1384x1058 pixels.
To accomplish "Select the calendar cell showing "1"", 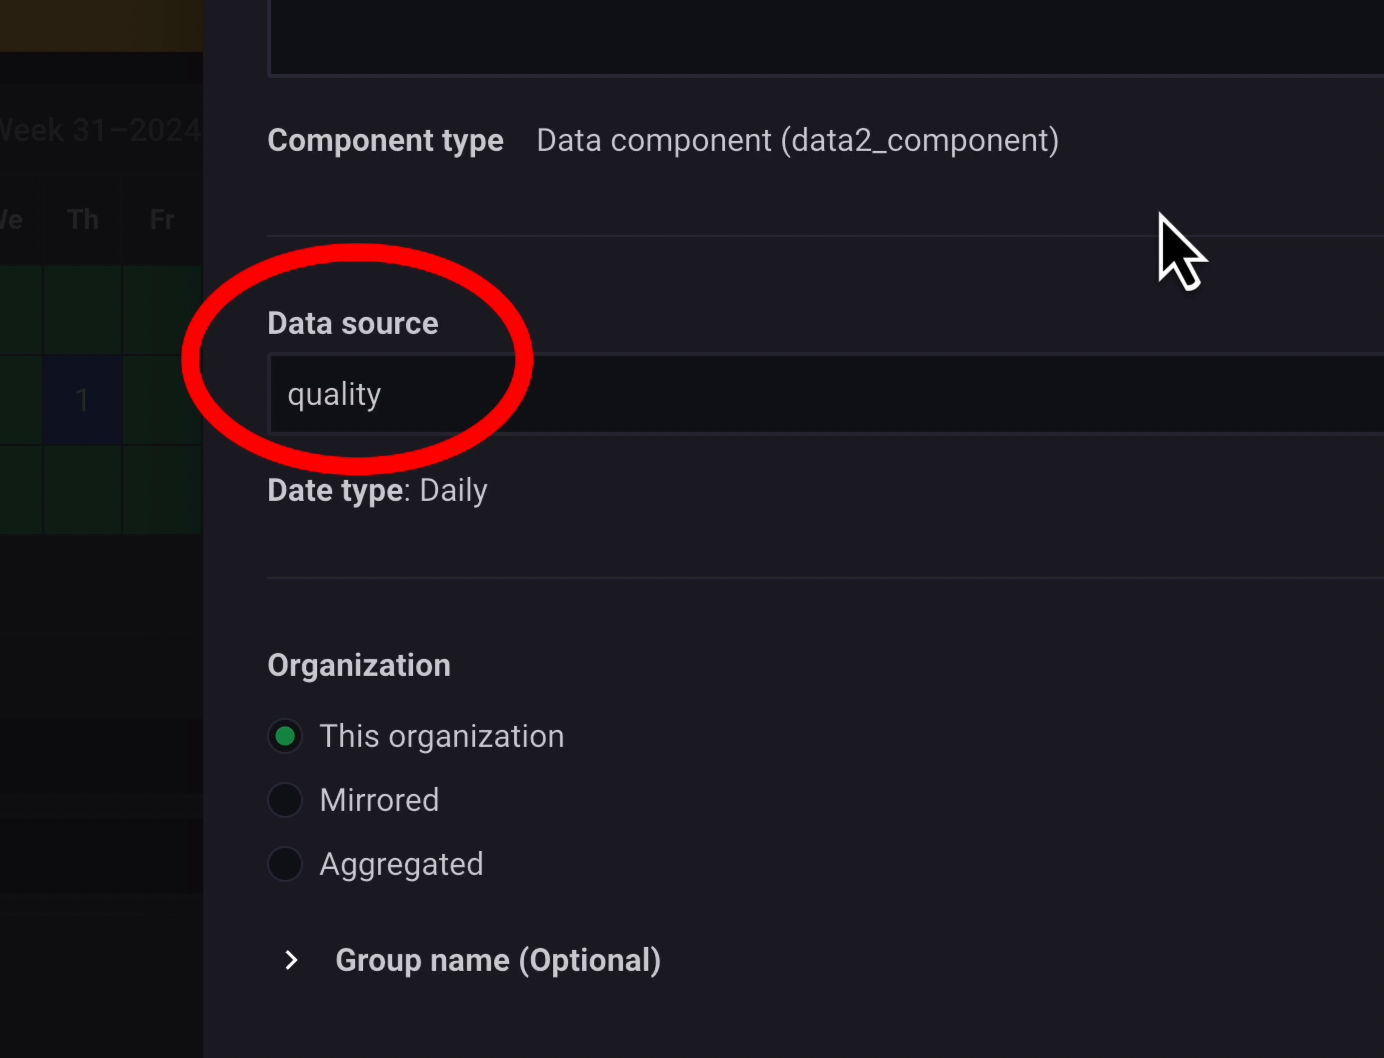I will coord(82,400).
